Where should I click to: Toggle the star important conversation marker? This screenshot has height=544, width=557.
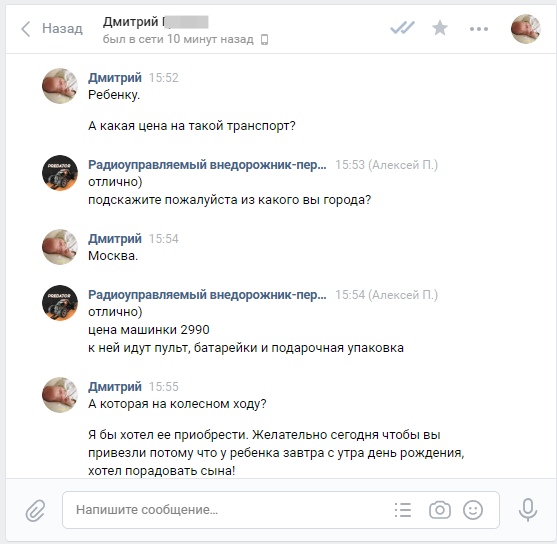[440, 28]
